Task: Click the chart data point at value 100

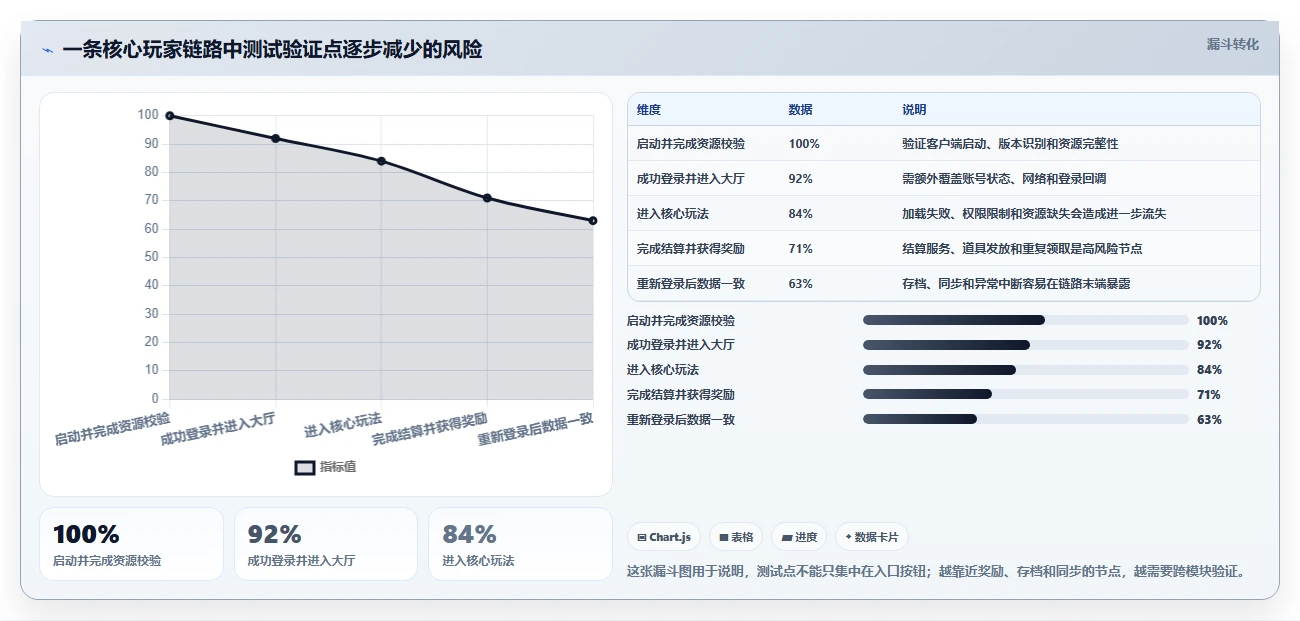Action: coord(170,116)
